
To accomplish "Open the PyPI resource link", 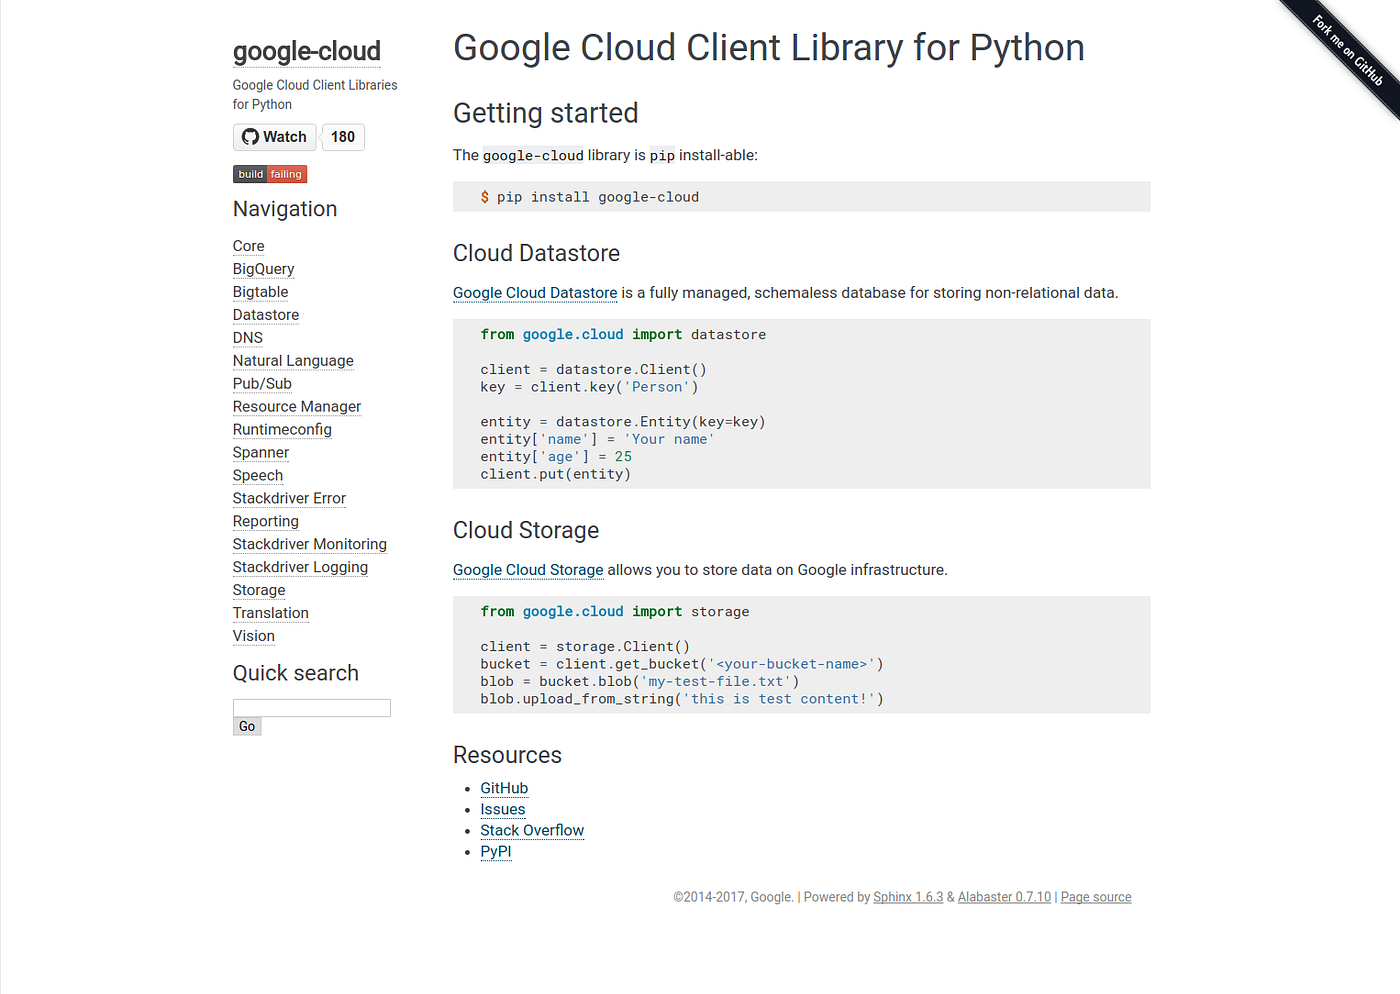I will pos(495,851).
